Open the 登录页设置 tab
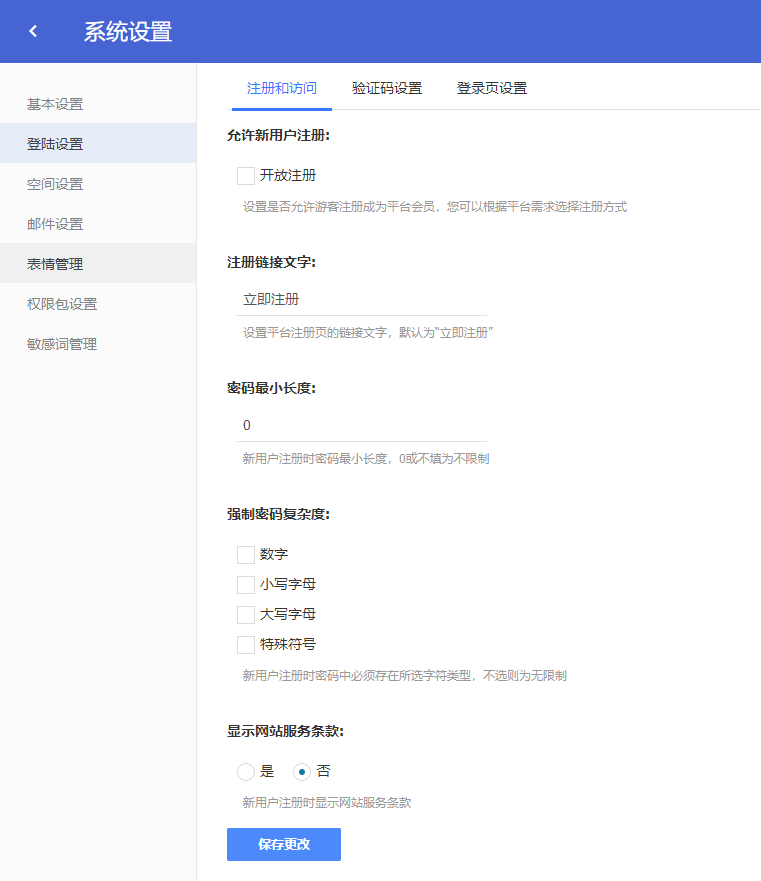Viewport: 761px width, 881px height. [492, 88]
